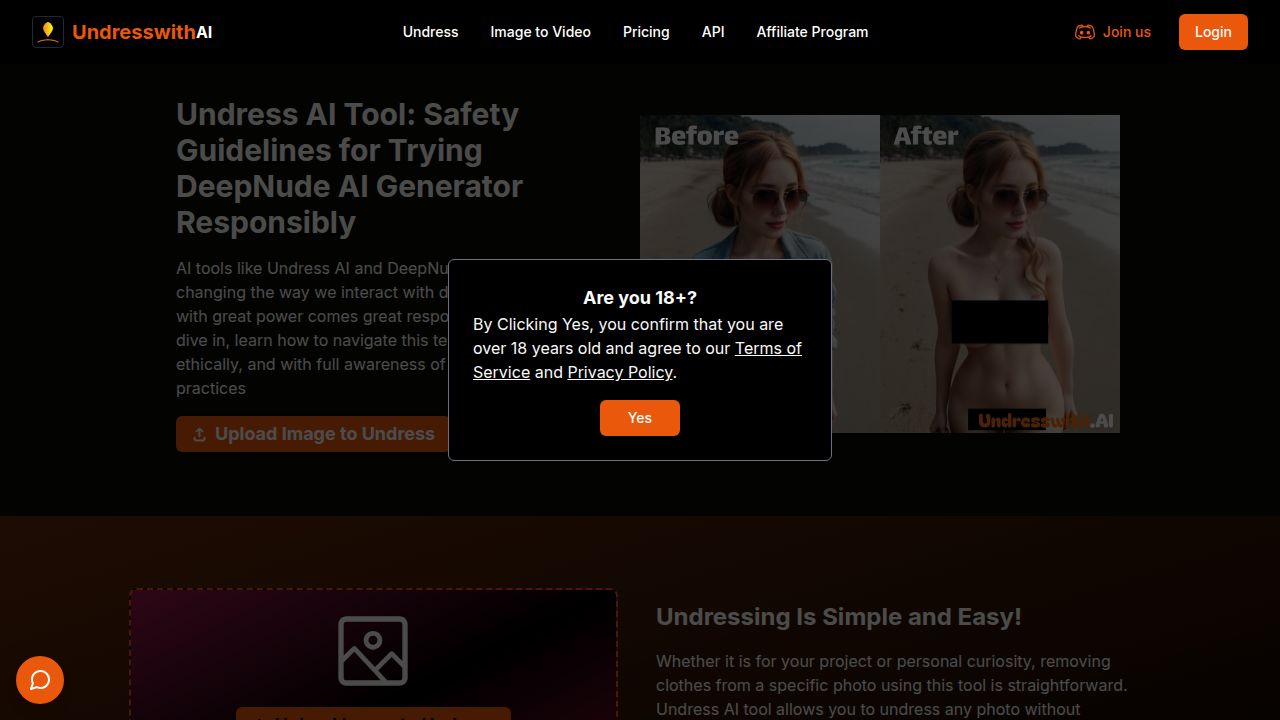The image size is (1280, 720).
Task: Click the "Undressing Is Simple and Easy!" heading
Action: pos(838,617)
